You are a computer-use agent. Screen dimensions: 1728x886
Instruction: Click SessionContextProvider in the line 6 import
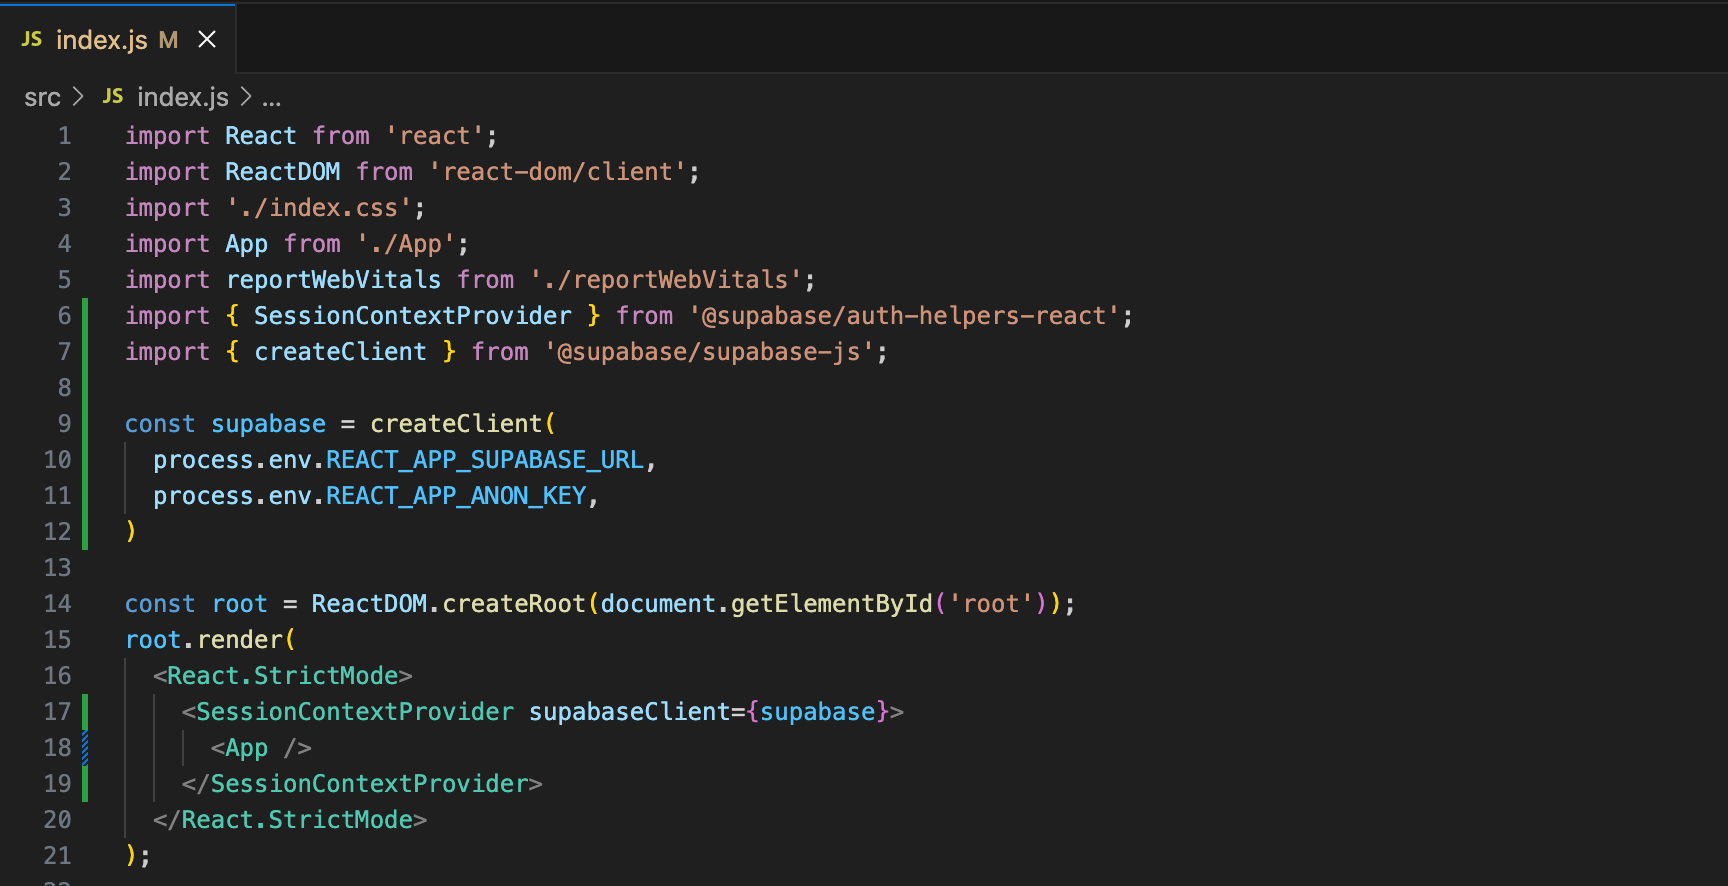(412, 316)
